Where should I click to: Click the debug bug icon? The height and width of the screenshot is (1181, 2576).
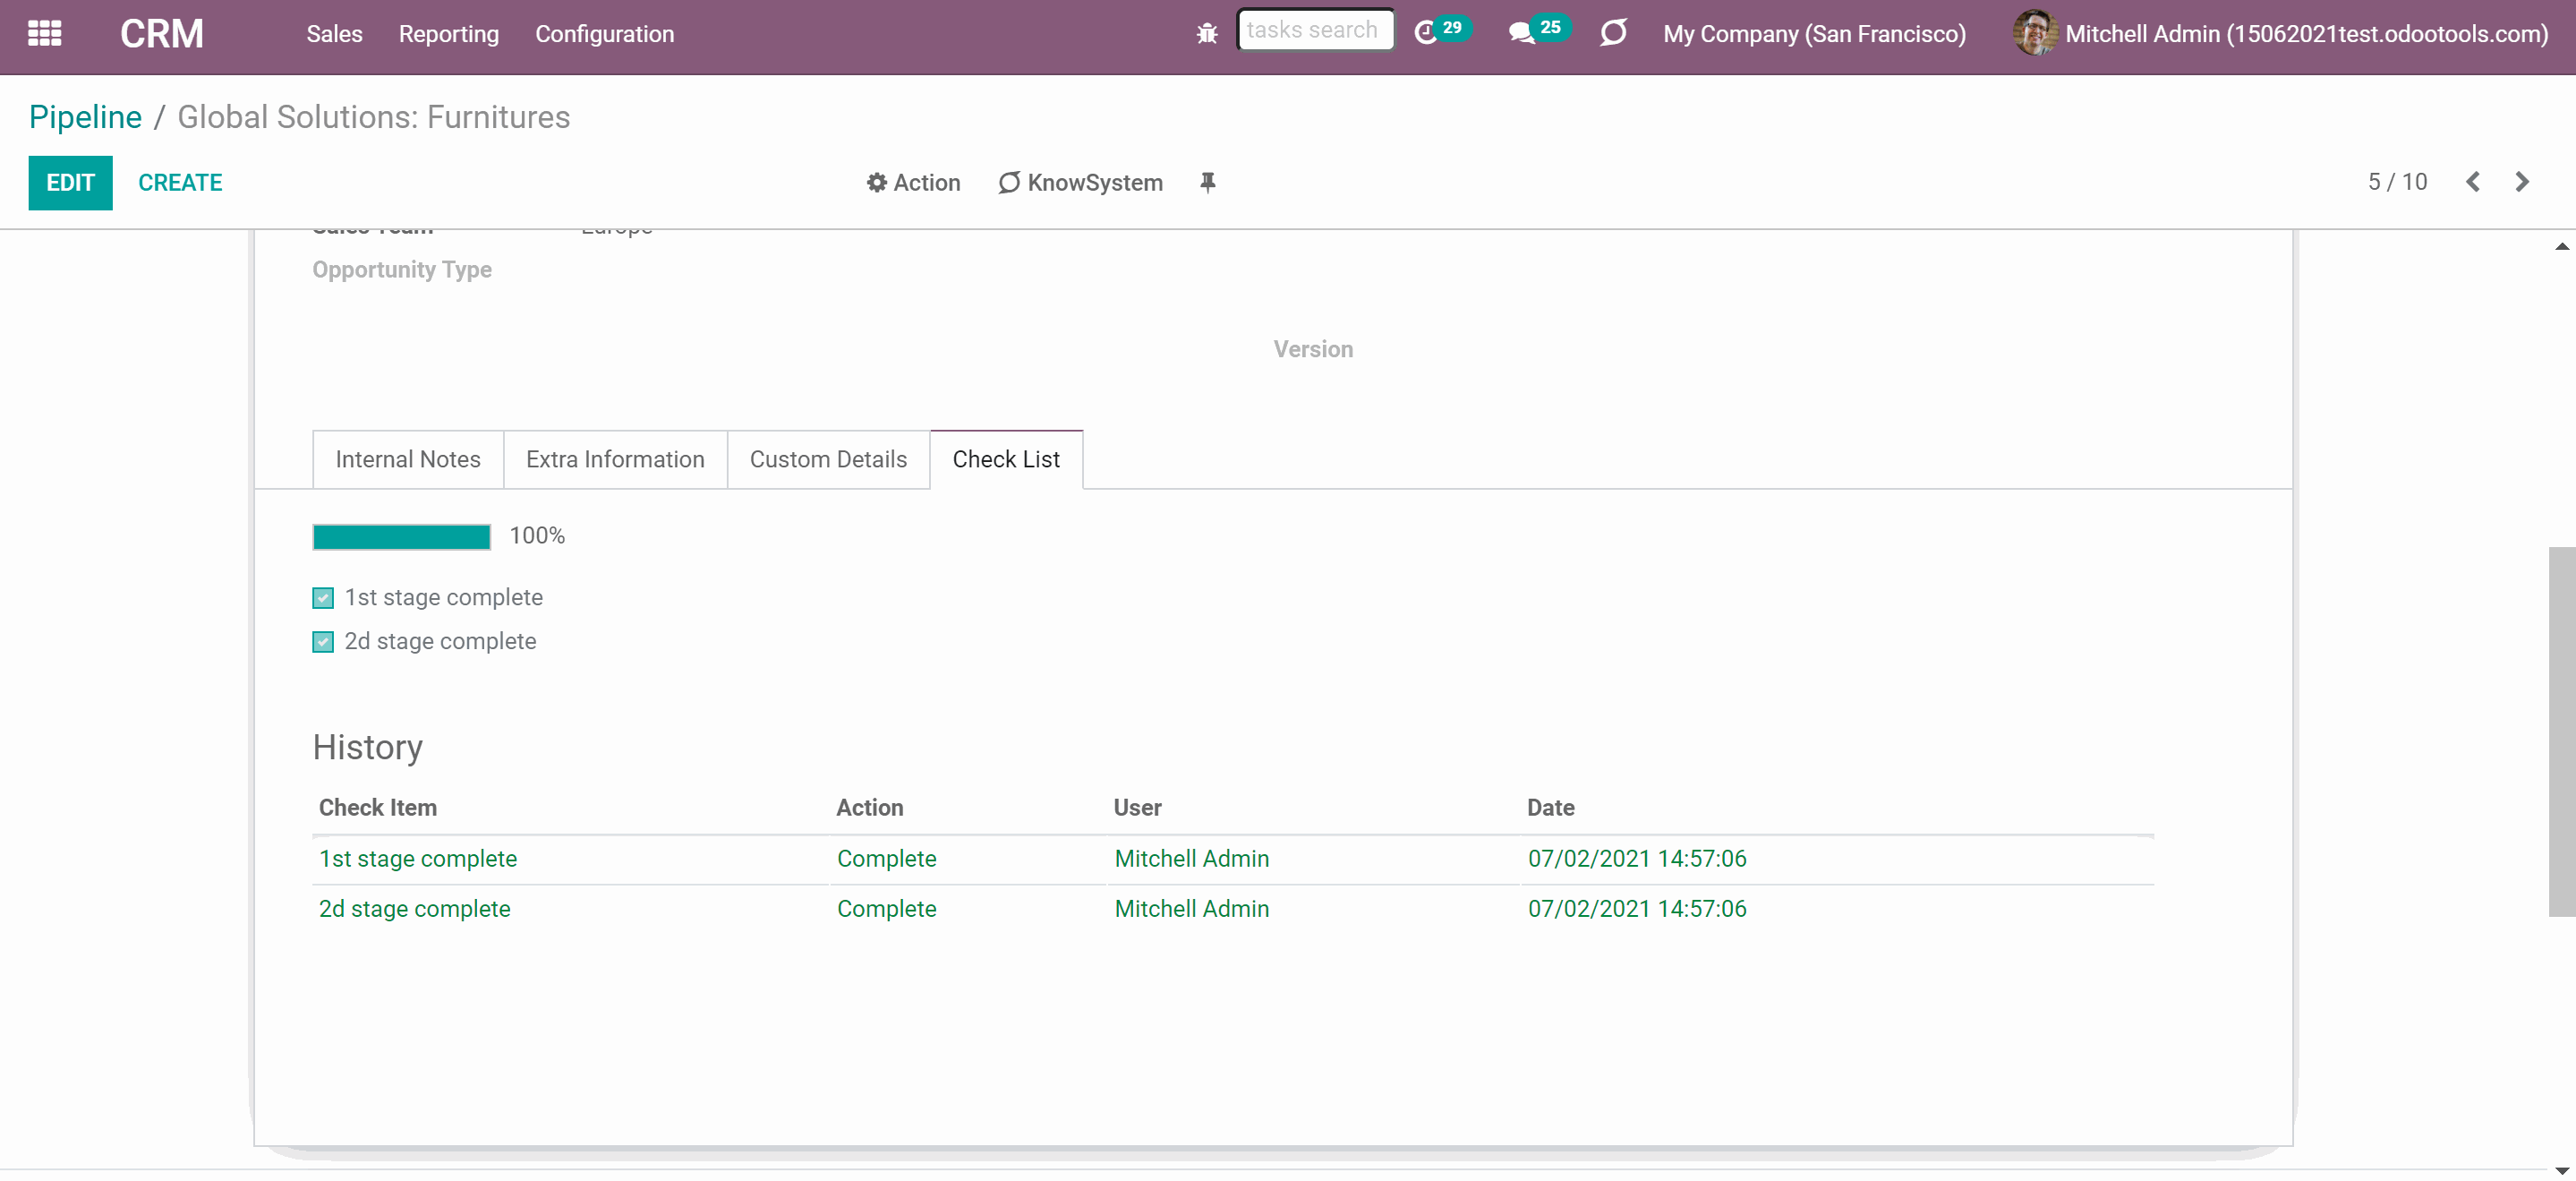coord(1207,34)
